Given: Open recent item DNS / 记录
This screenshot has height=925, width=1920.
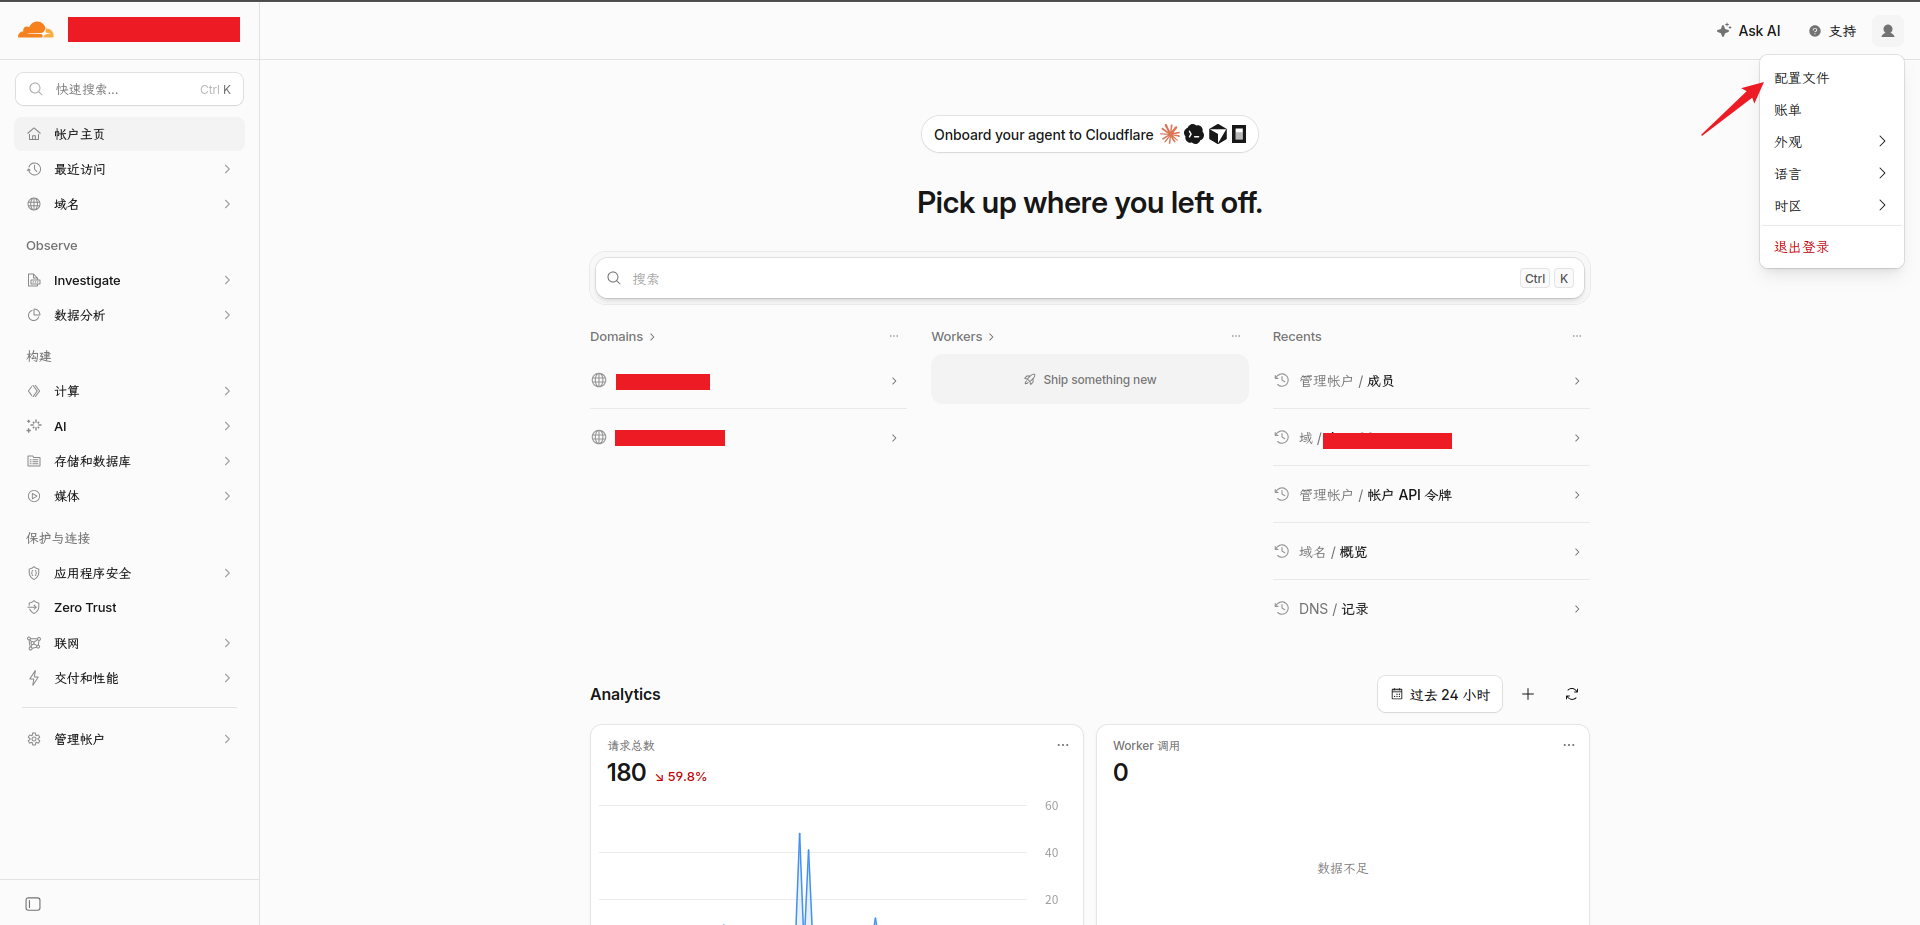Looking at the screenshot, I should coord(1431,609).
